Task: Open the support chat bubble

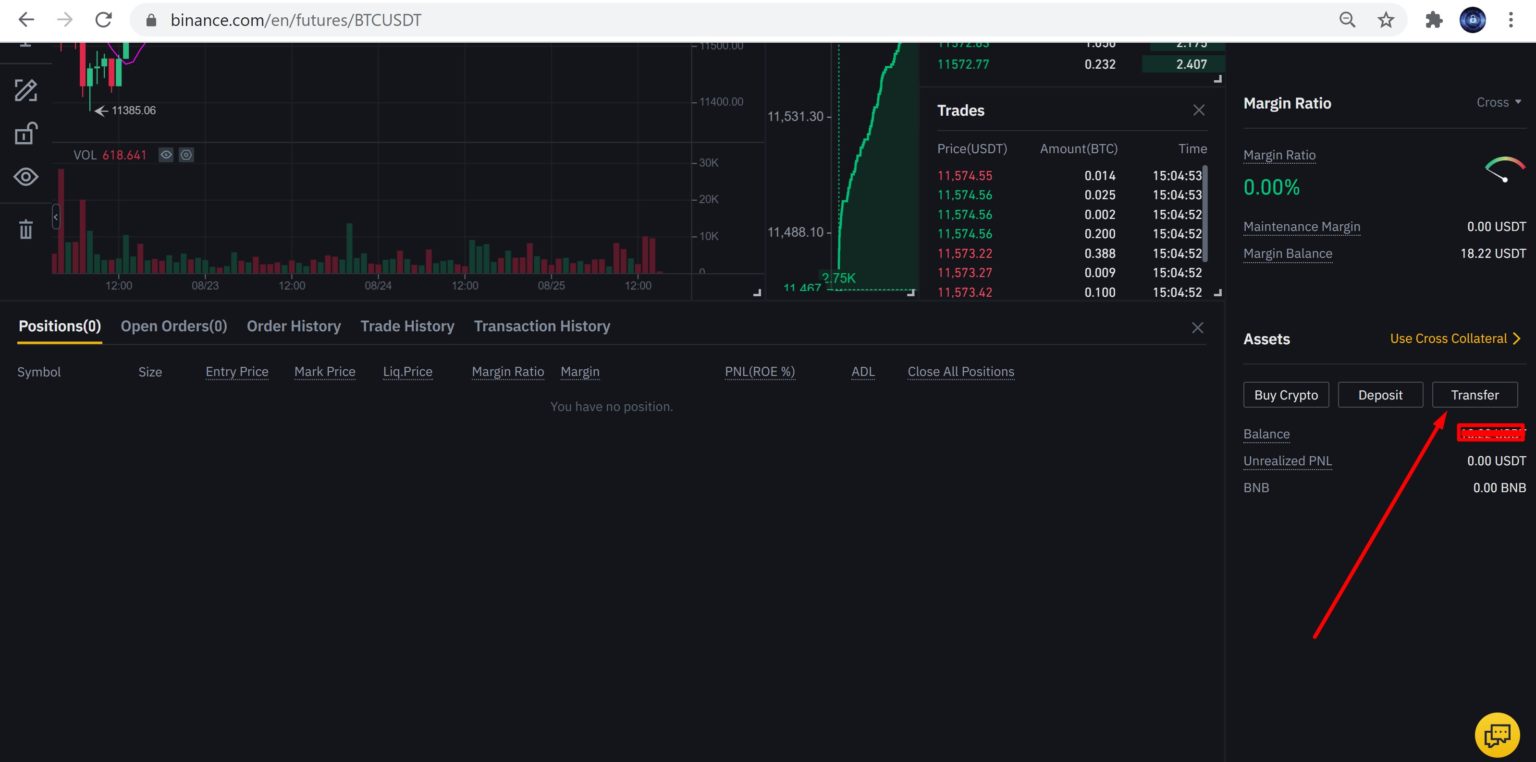Action: [1497, 735]
